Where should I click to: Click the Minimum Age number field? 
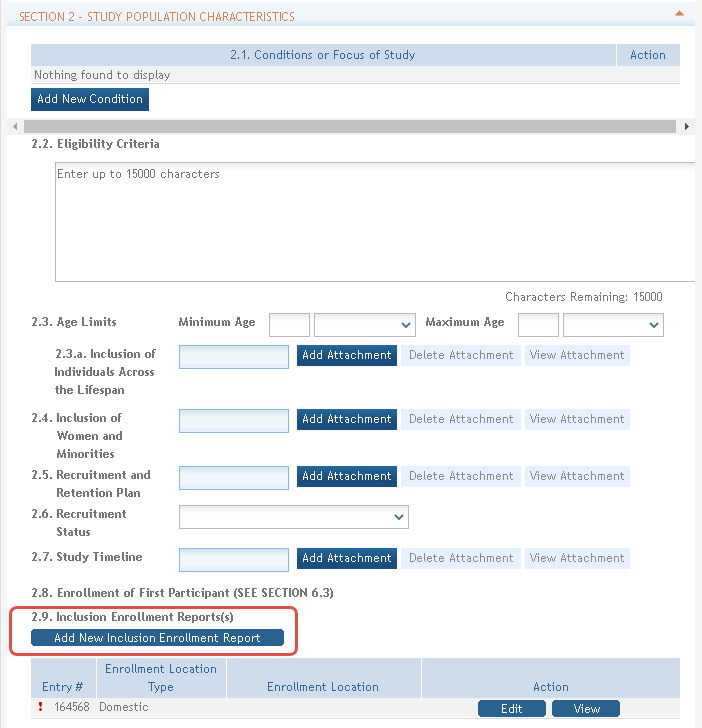pyautogui.click(x=289, y=325)
